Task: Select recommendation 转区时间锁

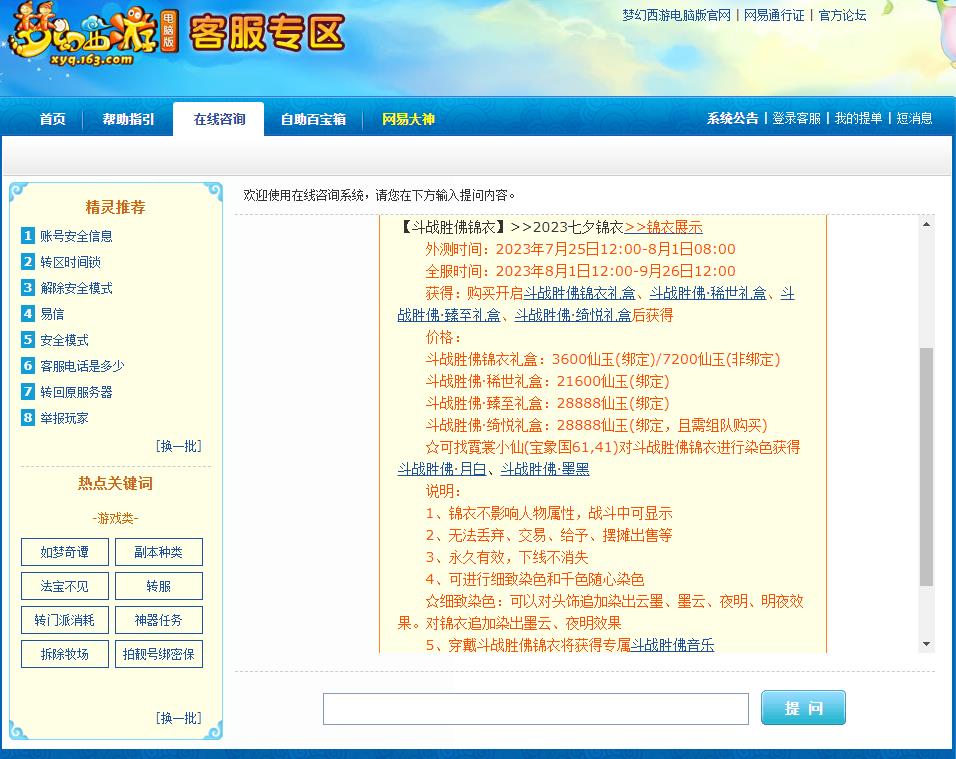Action: pyautogui.click(x=70, y=262)
